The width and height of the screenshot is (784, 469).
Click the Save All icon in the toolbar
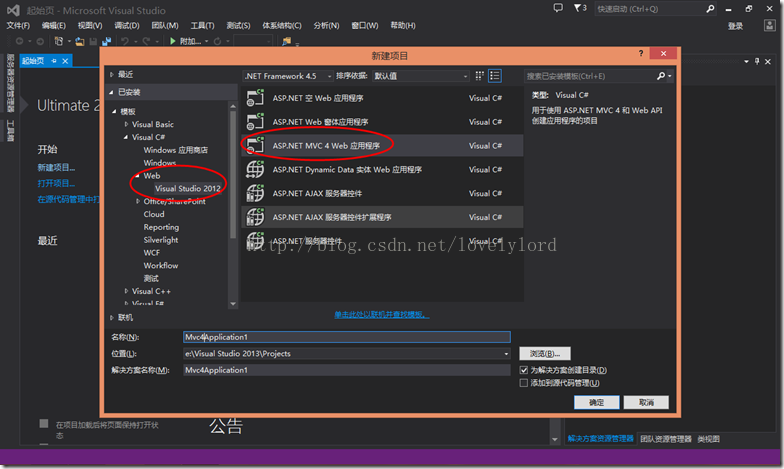tap(106, 42)
